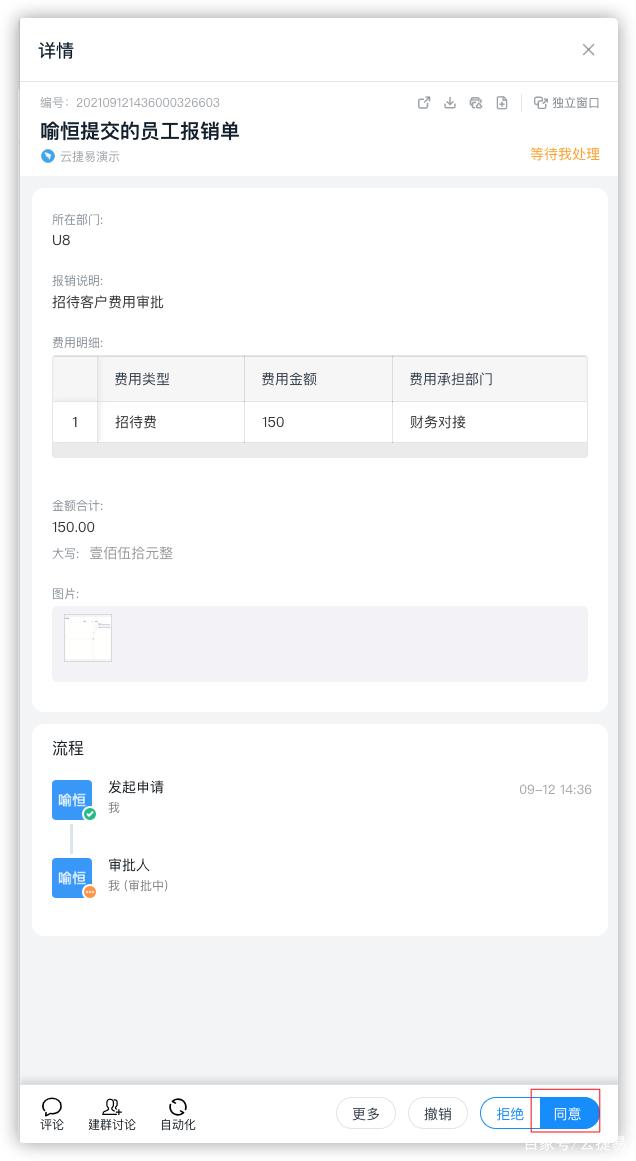Click the expense table horizontal scrollbar
Image resolution: width=636 pixels, height=1161 pixels.
[320, 450]
